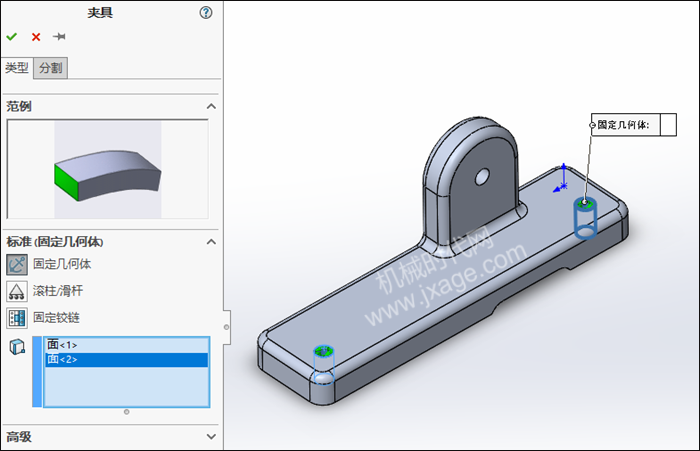Click the blue coordinate triad on model

pos(561,179)
